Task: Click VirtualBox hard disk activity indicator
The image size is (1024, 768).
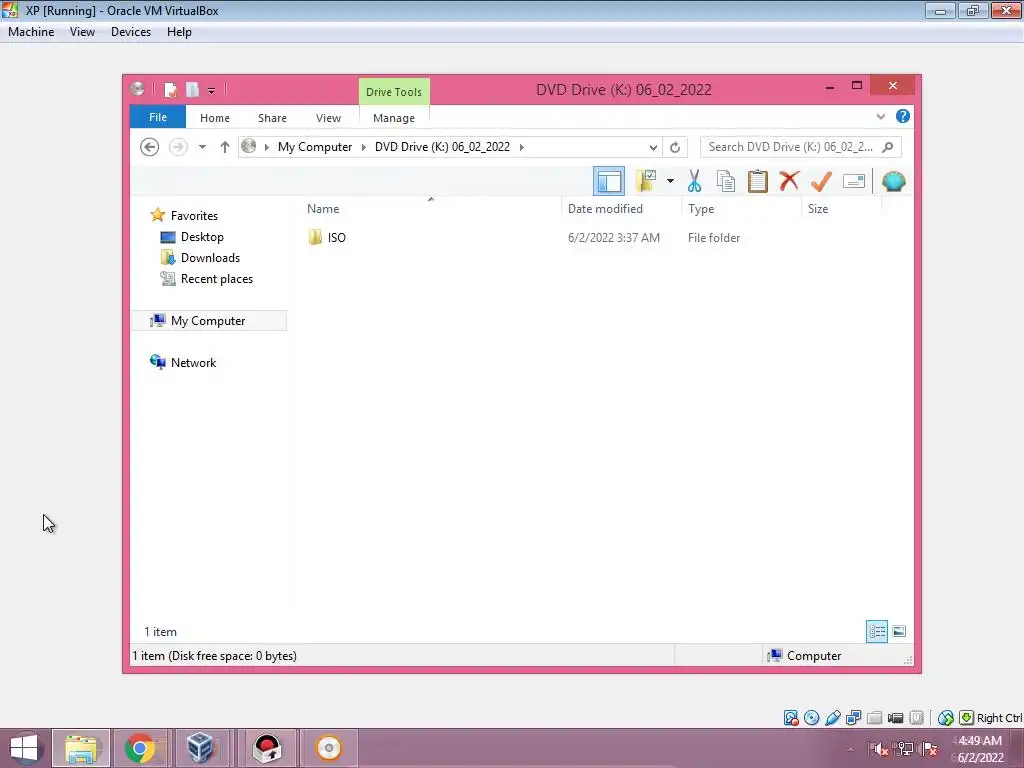Action: [x=791, y=718]
